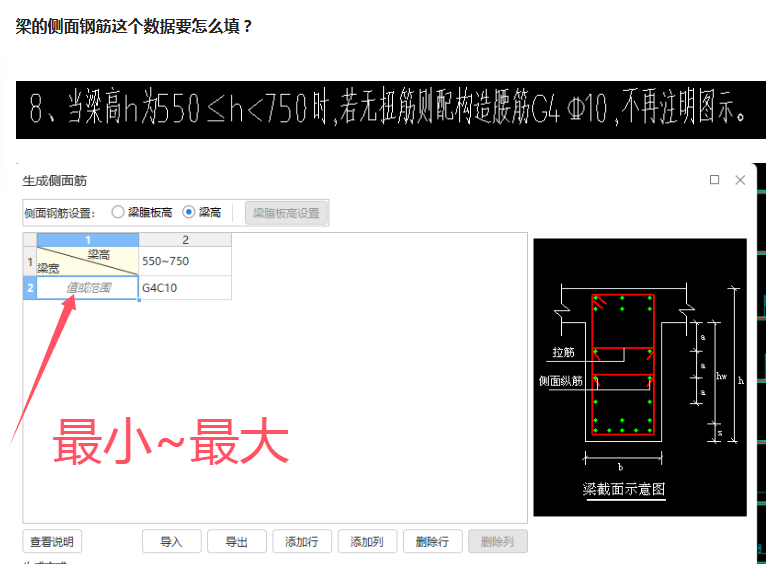Select column header 2 in the table
The height and width of the screenshot is (564, 779).
pos(185,240)
